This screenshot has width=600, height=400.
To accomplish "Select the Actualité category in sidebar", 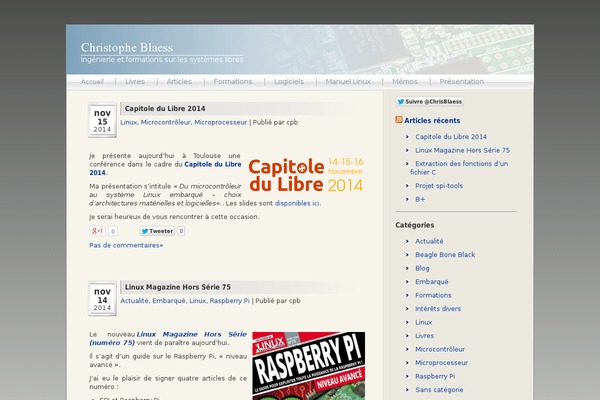I will coord(429,241).
